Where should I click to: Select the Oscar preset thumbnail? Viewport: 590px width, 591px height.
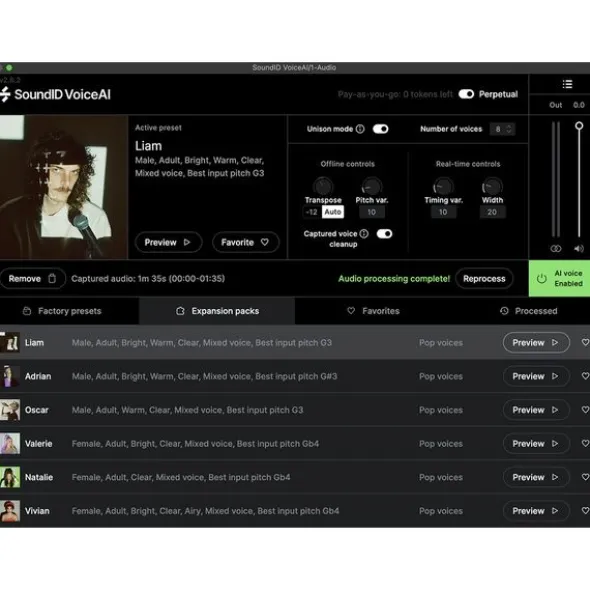10,410
